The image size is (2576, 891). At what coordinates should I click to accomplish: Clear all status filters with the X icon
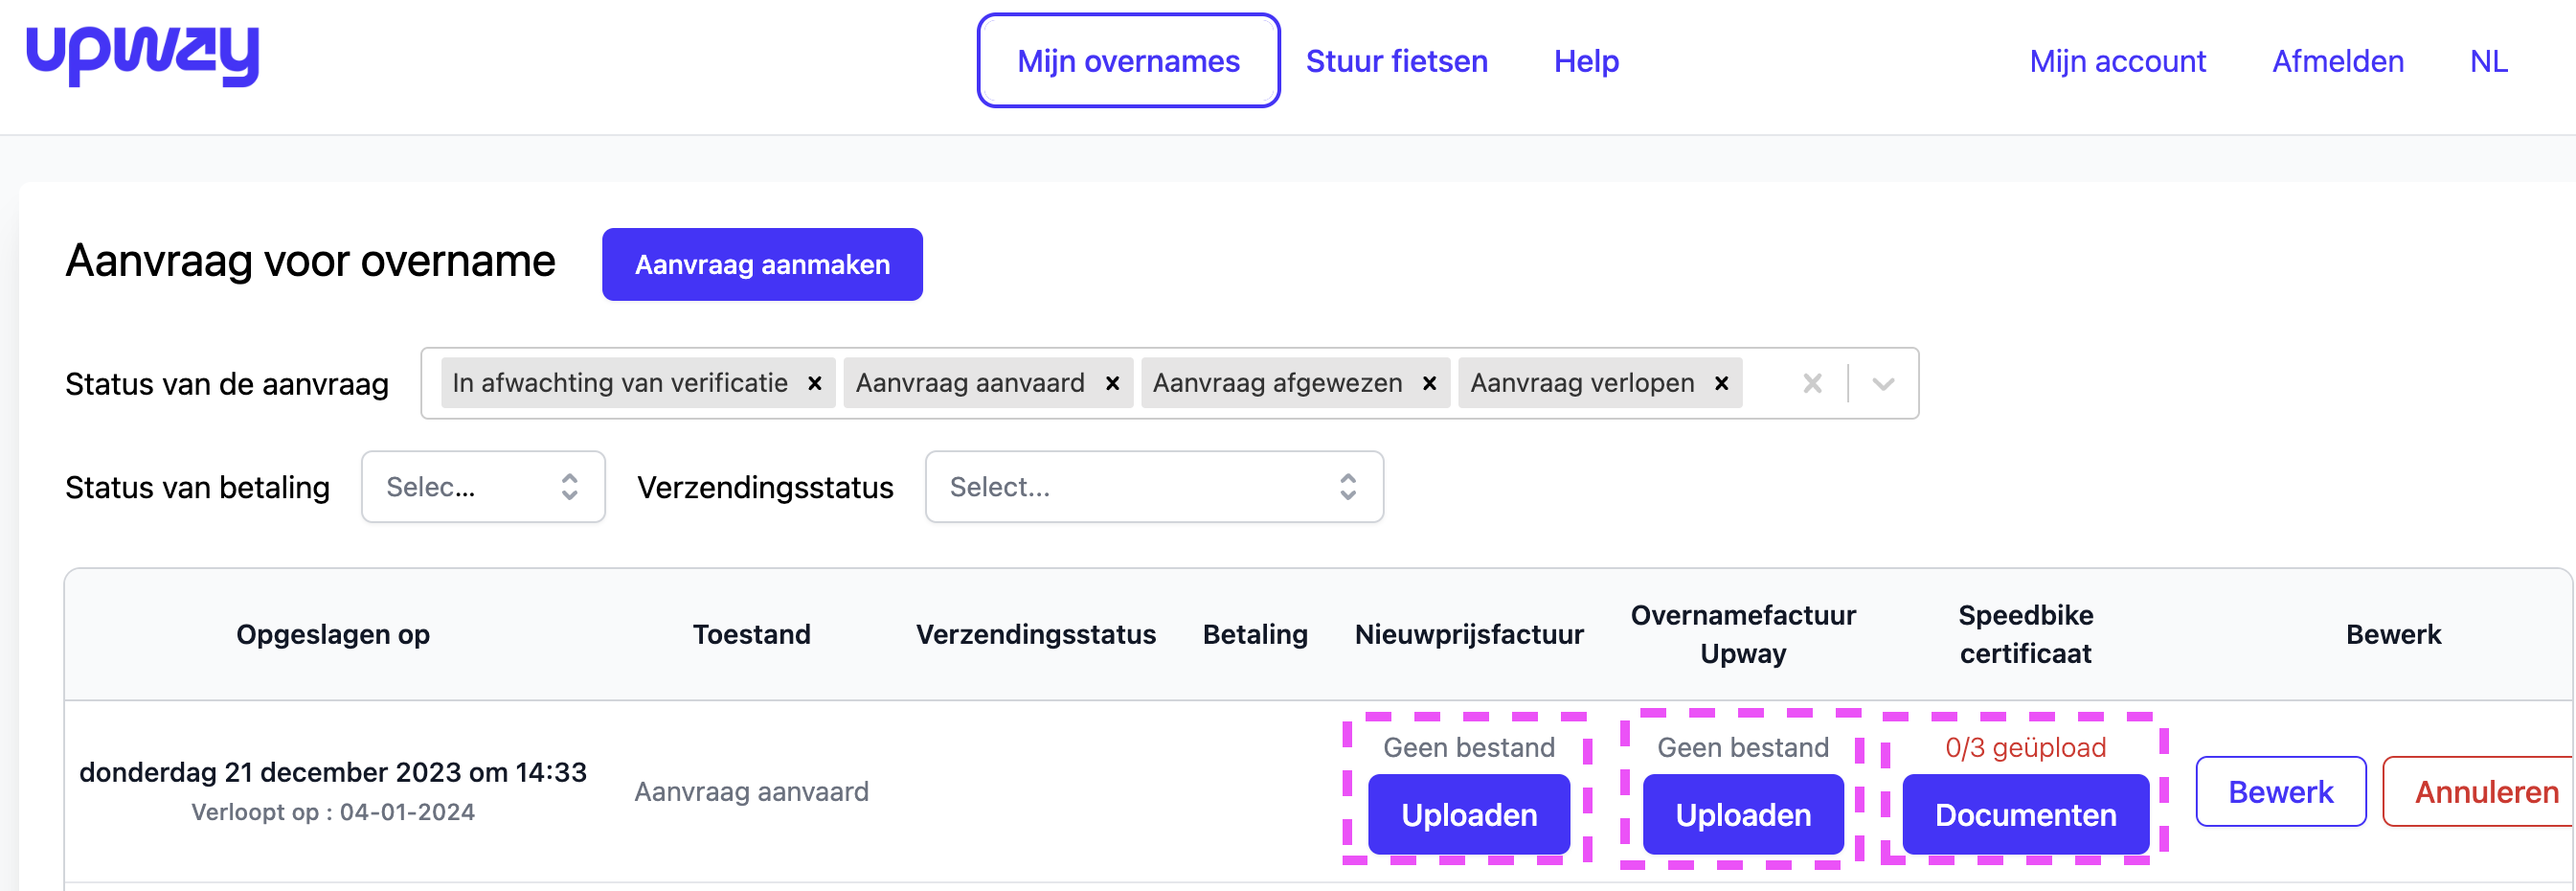(x=1812, y=384)
